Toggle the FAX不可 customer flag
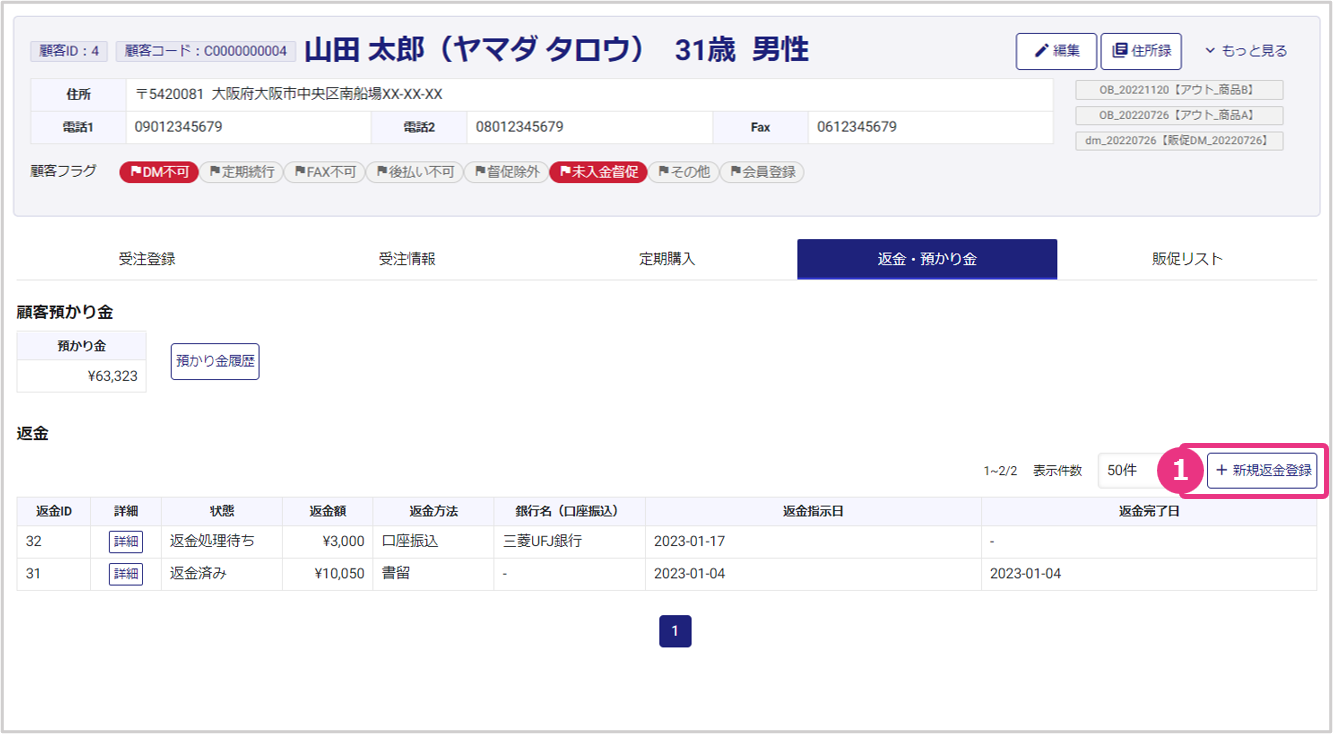Image resolution: width=1333 pixels, height=734 pixels. pyautogui.click(x=324, y=172)
